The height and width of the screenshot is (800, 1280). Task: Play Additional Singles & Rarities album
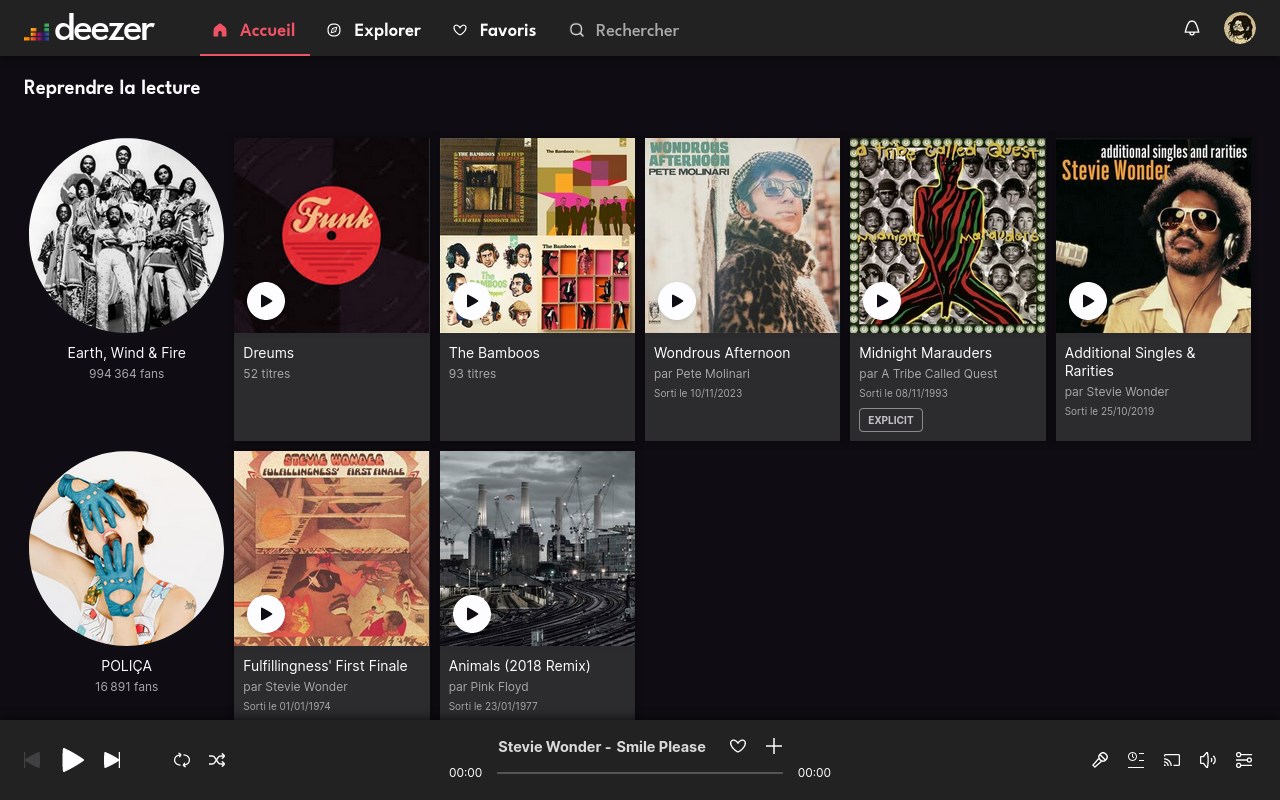(x=1088, y=300)
